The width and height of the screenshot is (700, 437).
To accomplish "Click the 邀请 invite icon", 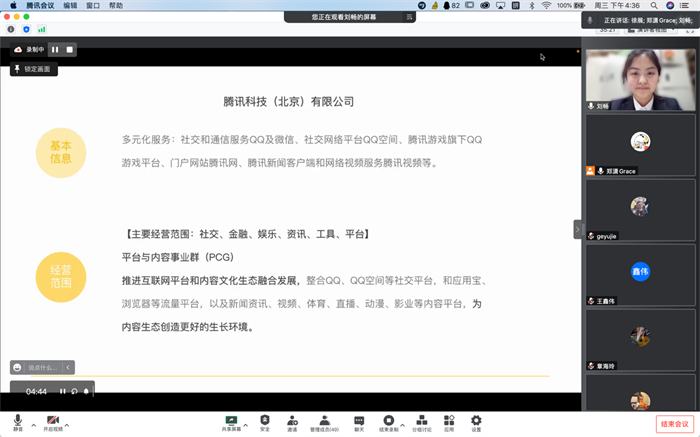I will click(x=292, y=421).
